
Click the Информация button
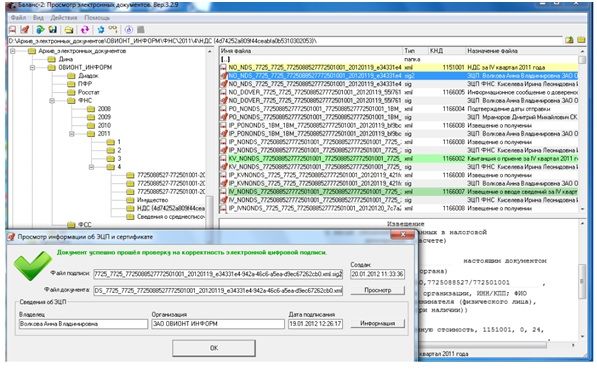point(377,323)
